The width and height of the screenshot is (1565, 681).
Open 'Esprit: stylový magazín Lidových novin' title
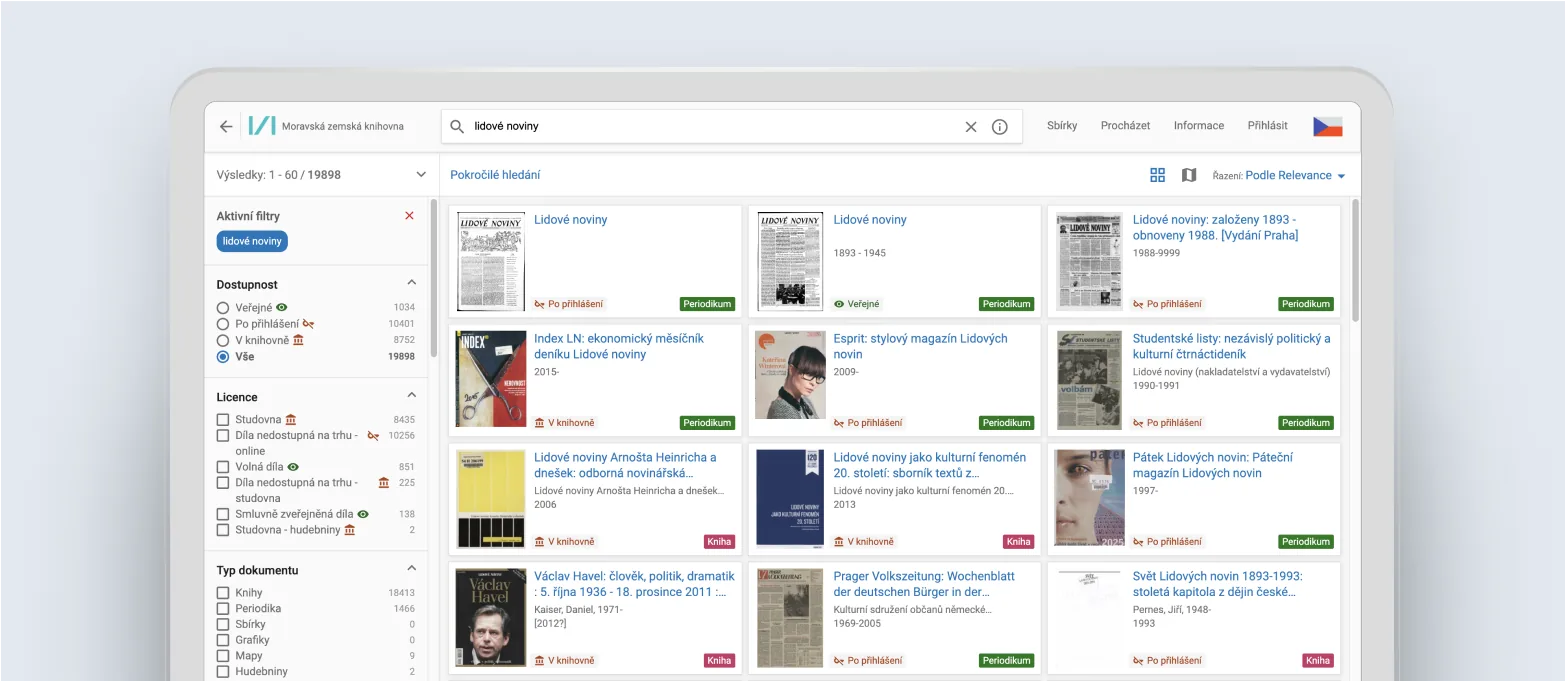[x=920, y=346]
